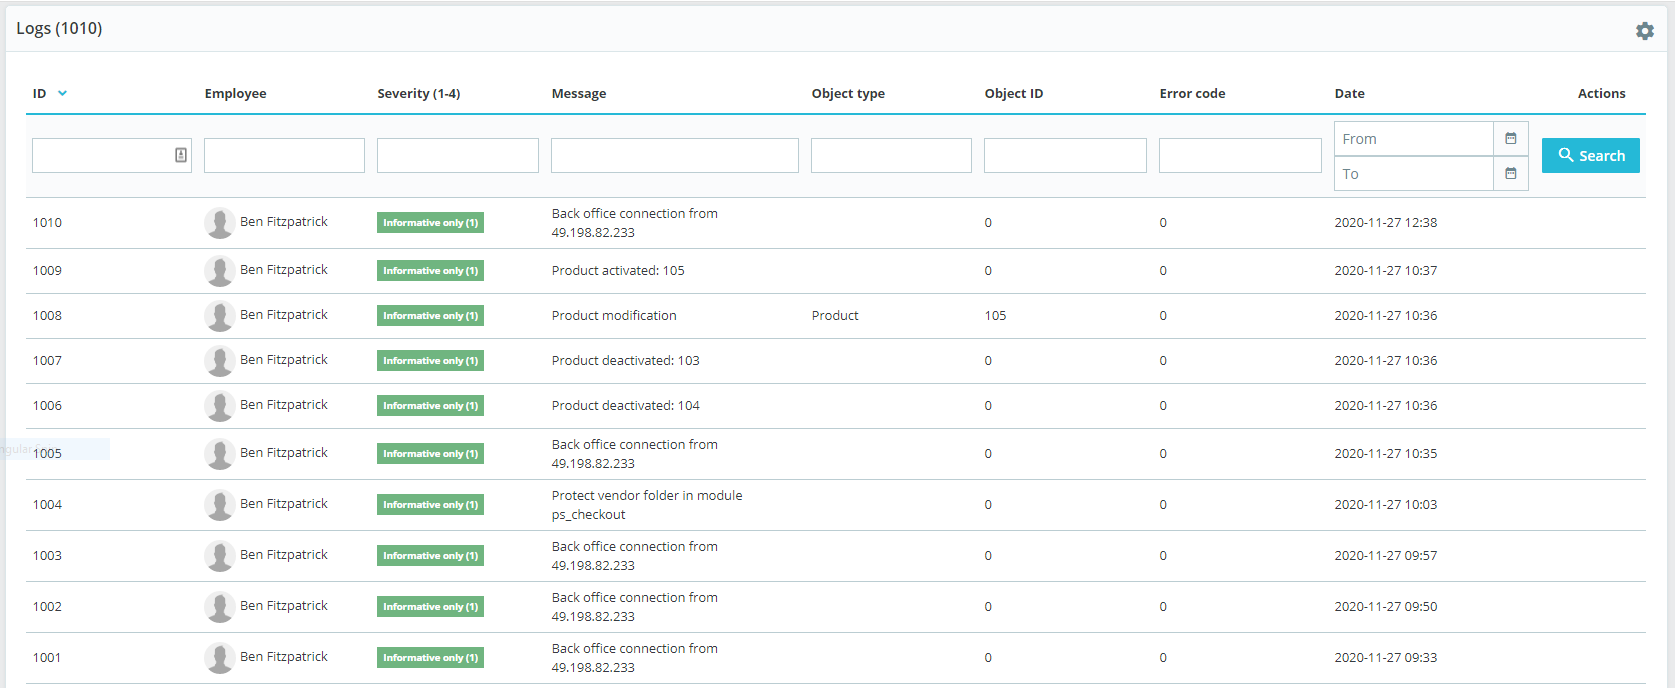Open the To date calendar icon
This screenshot has height=688, width=1675.
(1511, 174)
